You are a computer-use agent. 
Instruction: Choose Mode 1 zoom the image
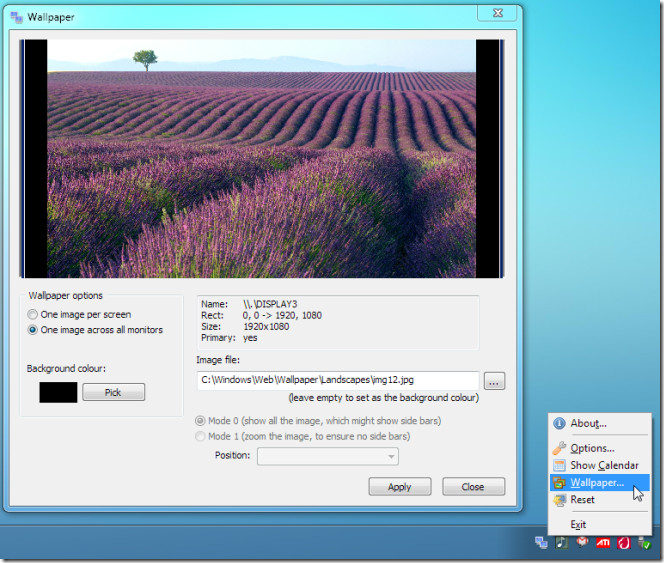[302, 436]
